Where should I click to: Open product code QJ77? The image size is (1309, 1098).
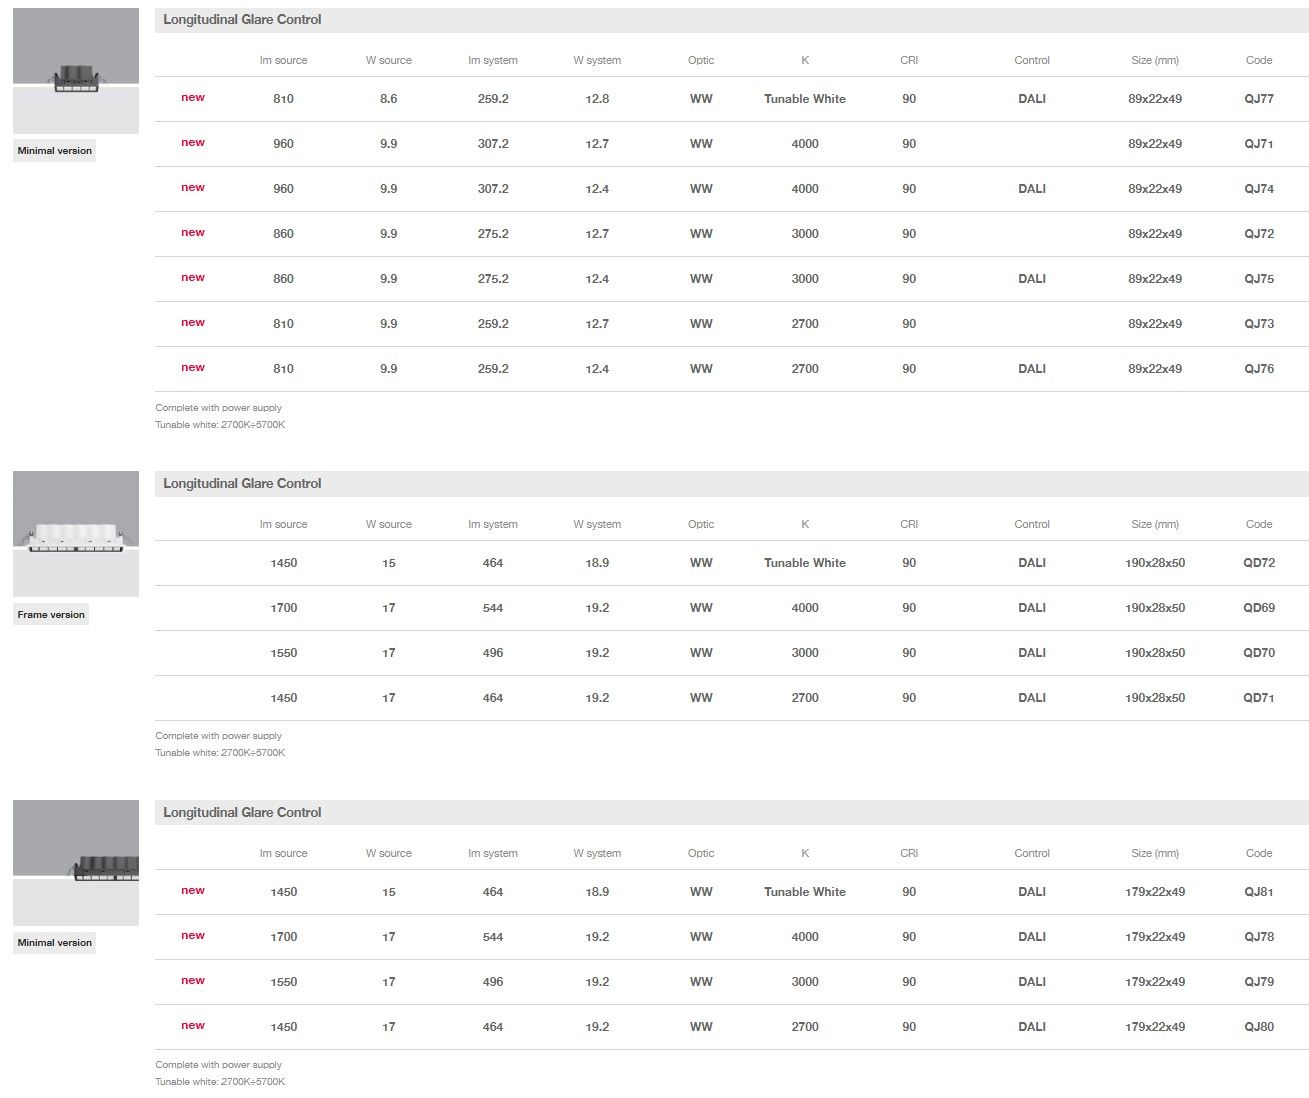[x=1258, y=99]
